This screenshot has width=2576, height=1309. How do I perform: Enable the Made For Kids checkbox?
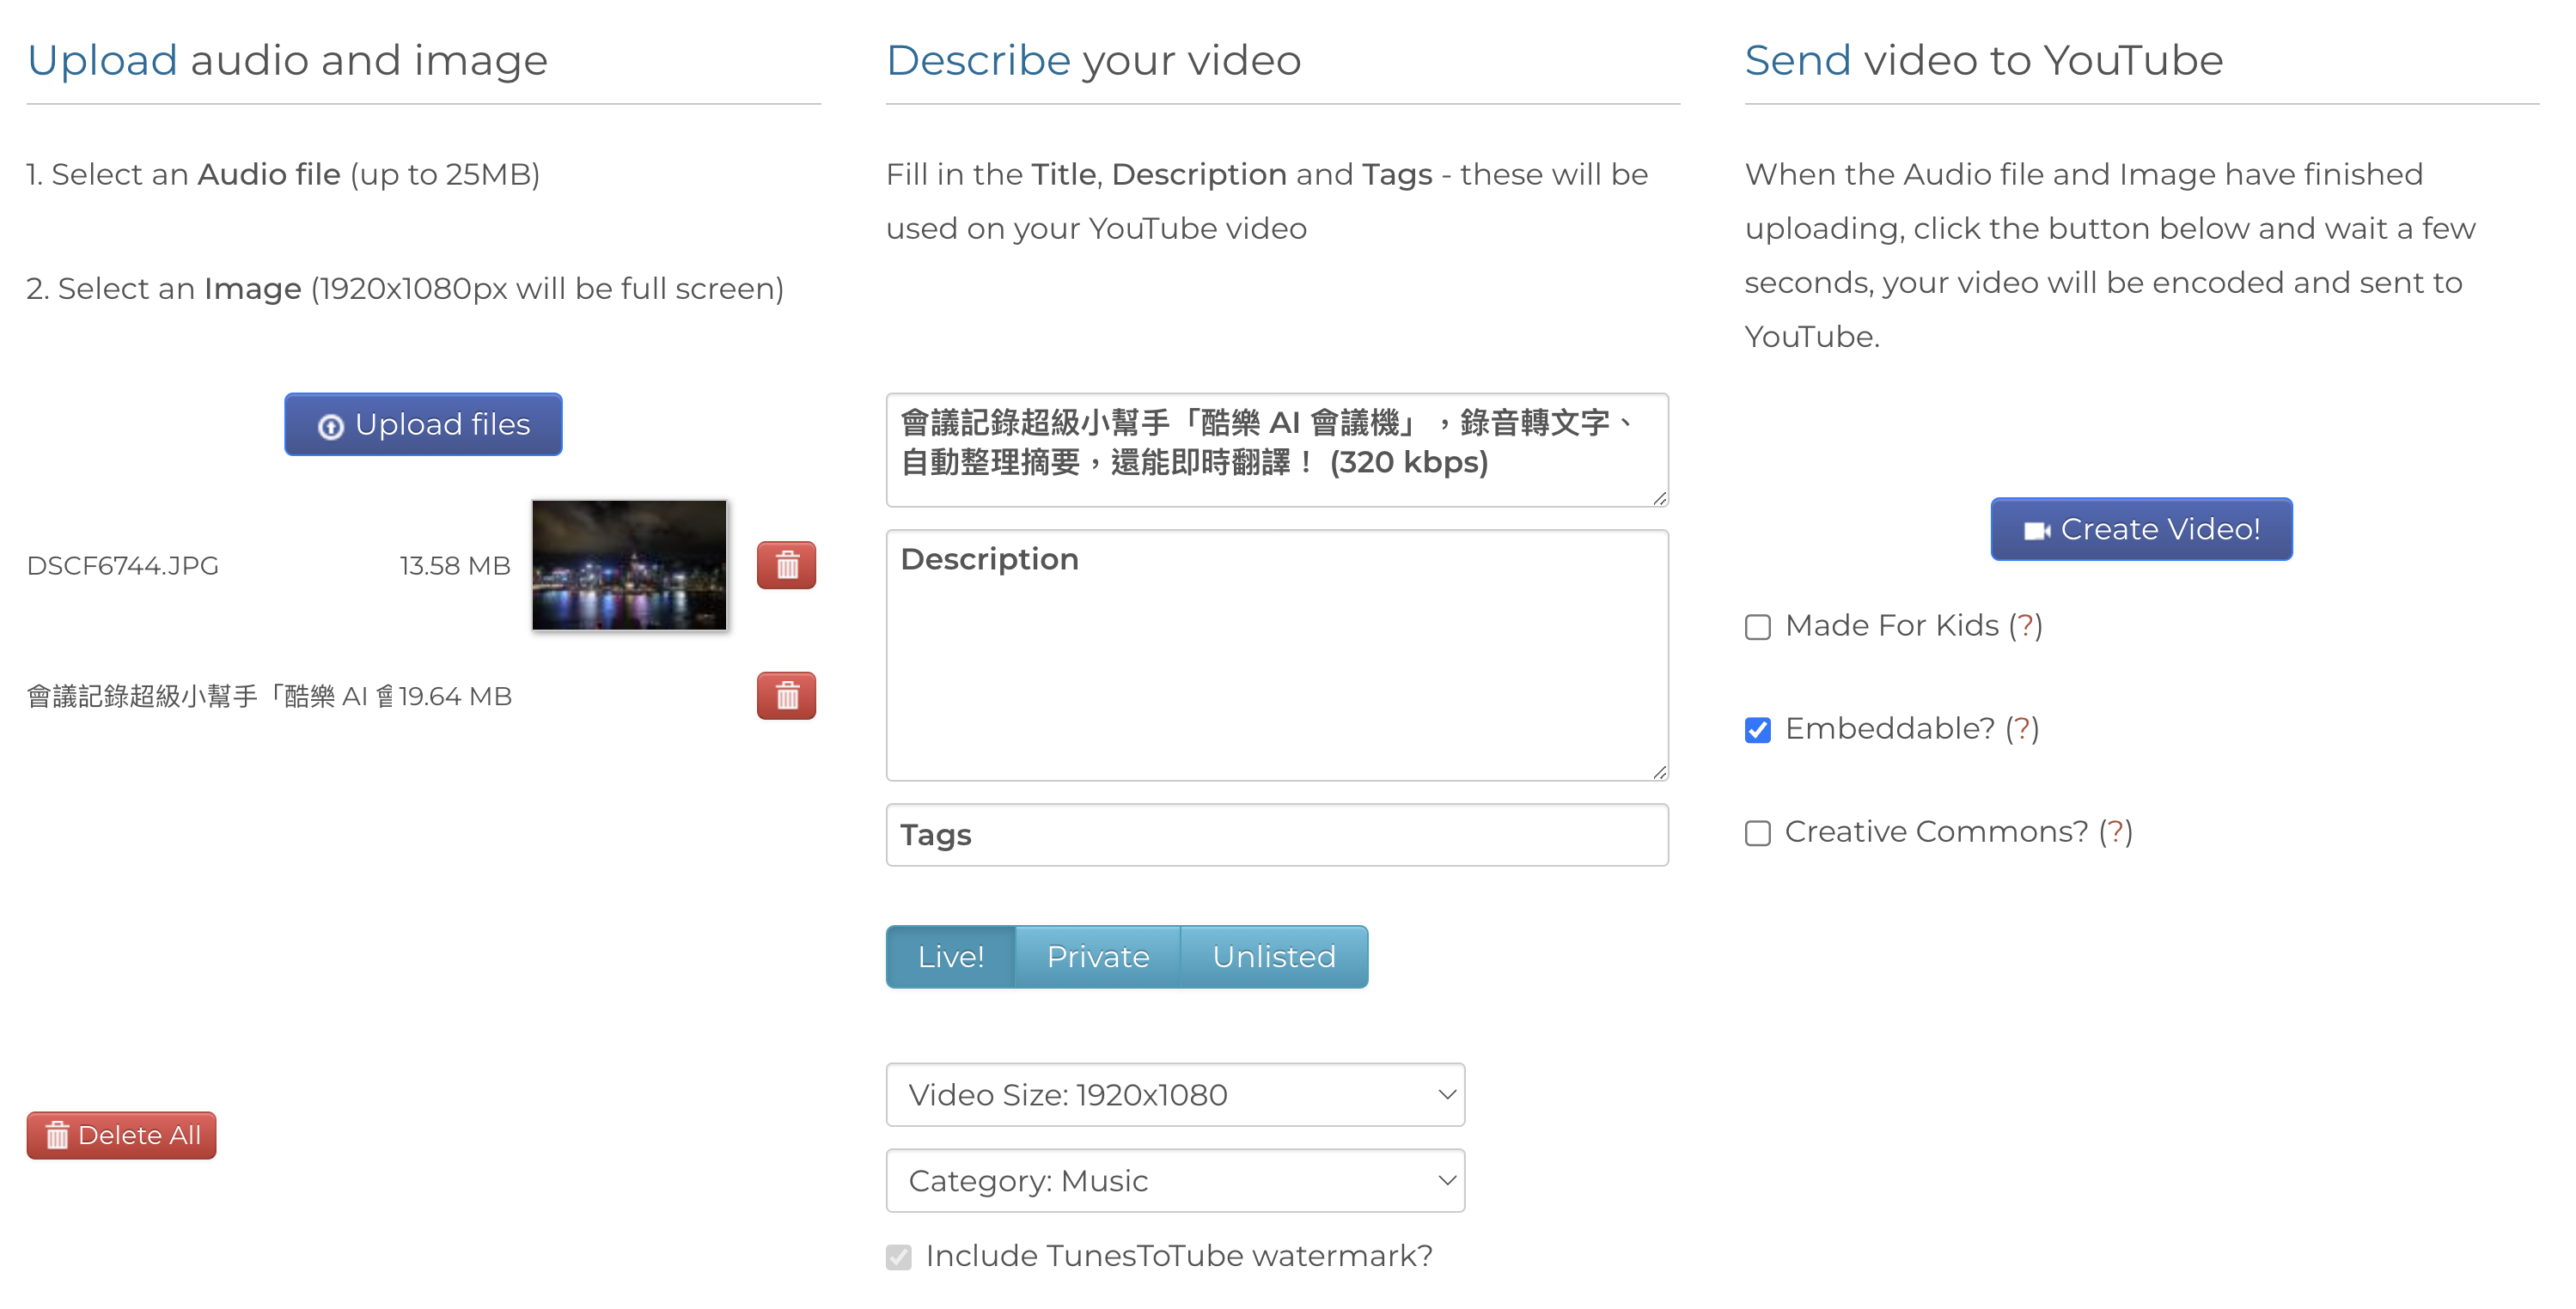tap(1757, 627)
